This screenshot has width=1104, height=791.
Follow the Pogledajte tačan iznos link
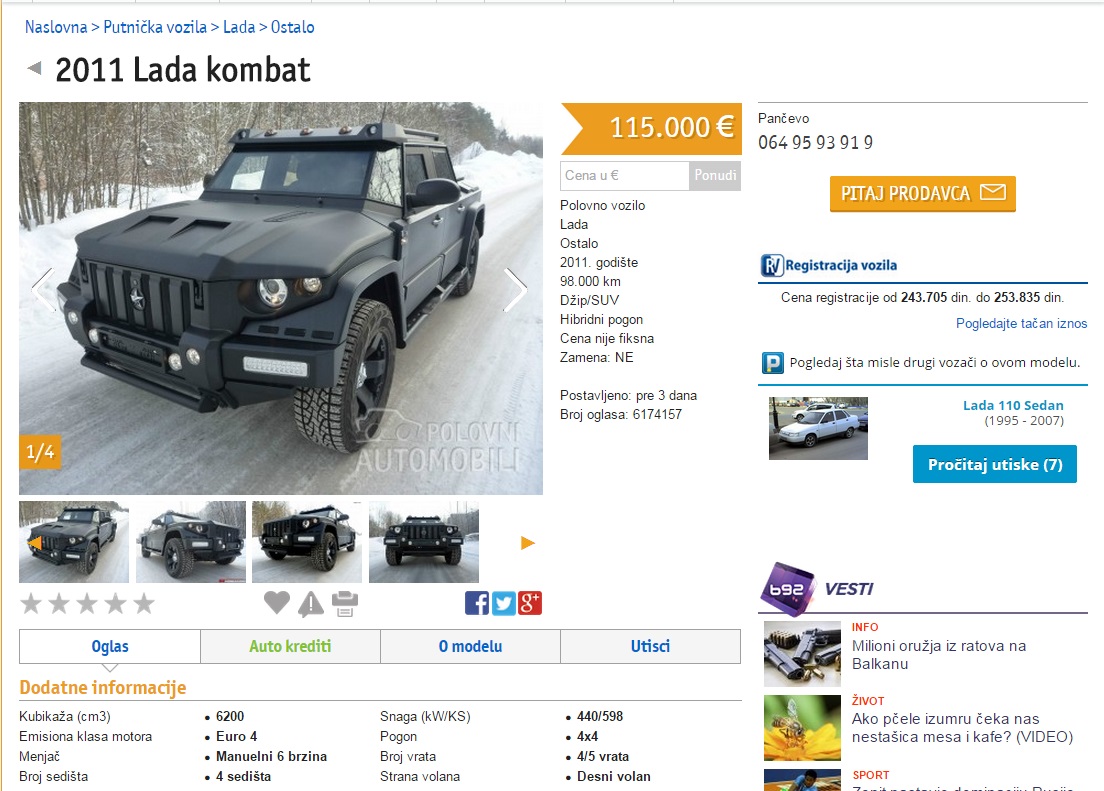(x=1021, y=323)
